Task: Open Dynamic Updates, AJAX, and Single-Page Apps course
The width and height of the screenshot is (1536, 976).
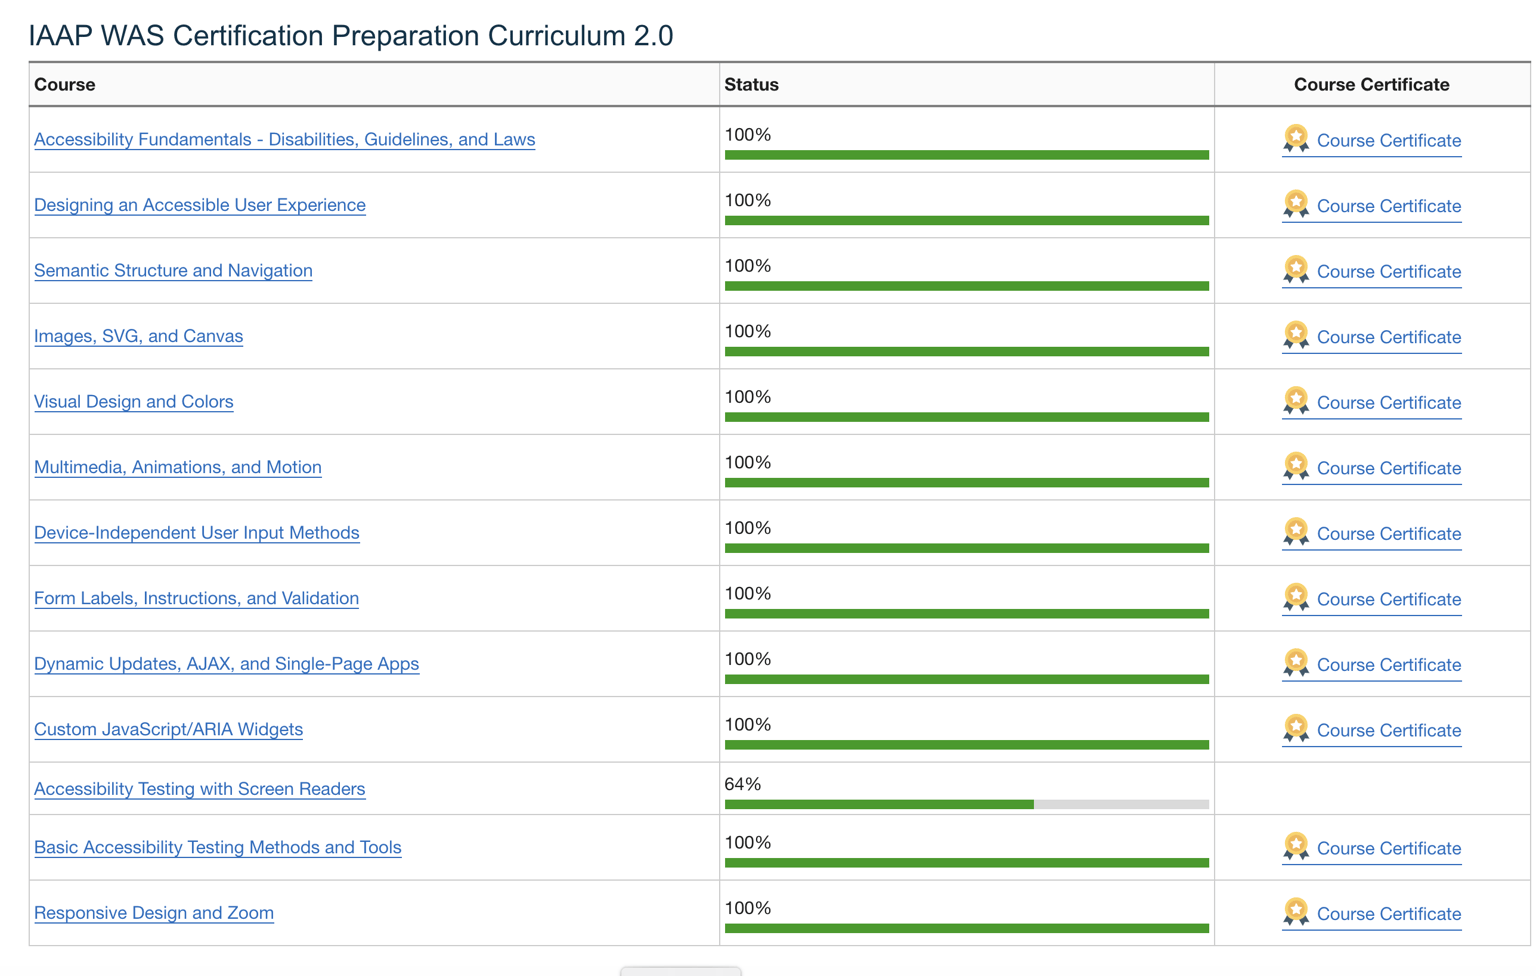Action: (226, 663)
